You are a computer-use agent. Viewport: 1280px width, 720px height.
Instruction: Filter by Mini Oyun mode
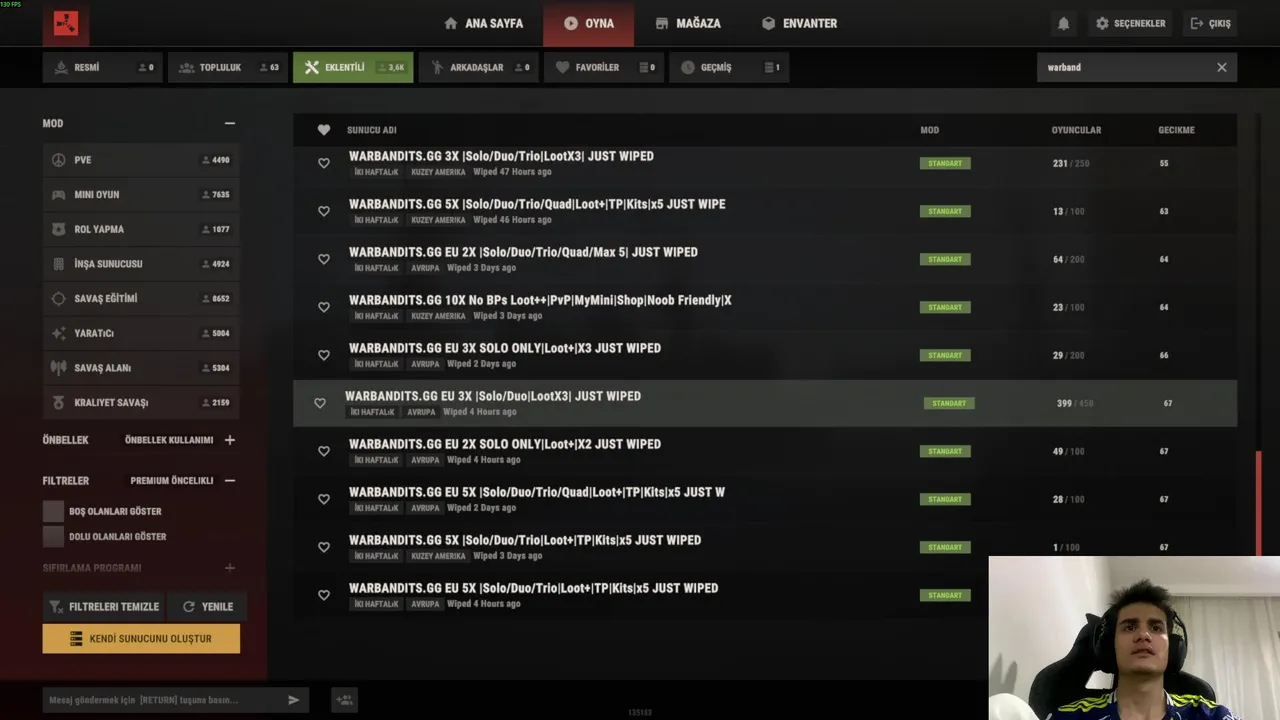[x=141, y=194]
